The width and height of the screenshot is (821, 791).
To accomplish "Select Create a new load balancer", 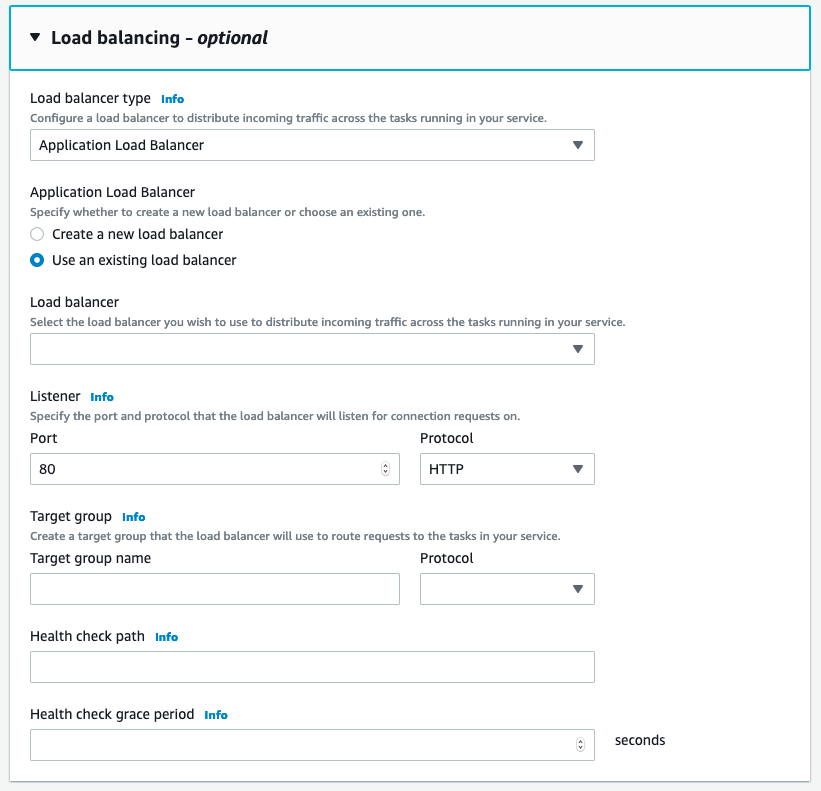I will 37,234.
